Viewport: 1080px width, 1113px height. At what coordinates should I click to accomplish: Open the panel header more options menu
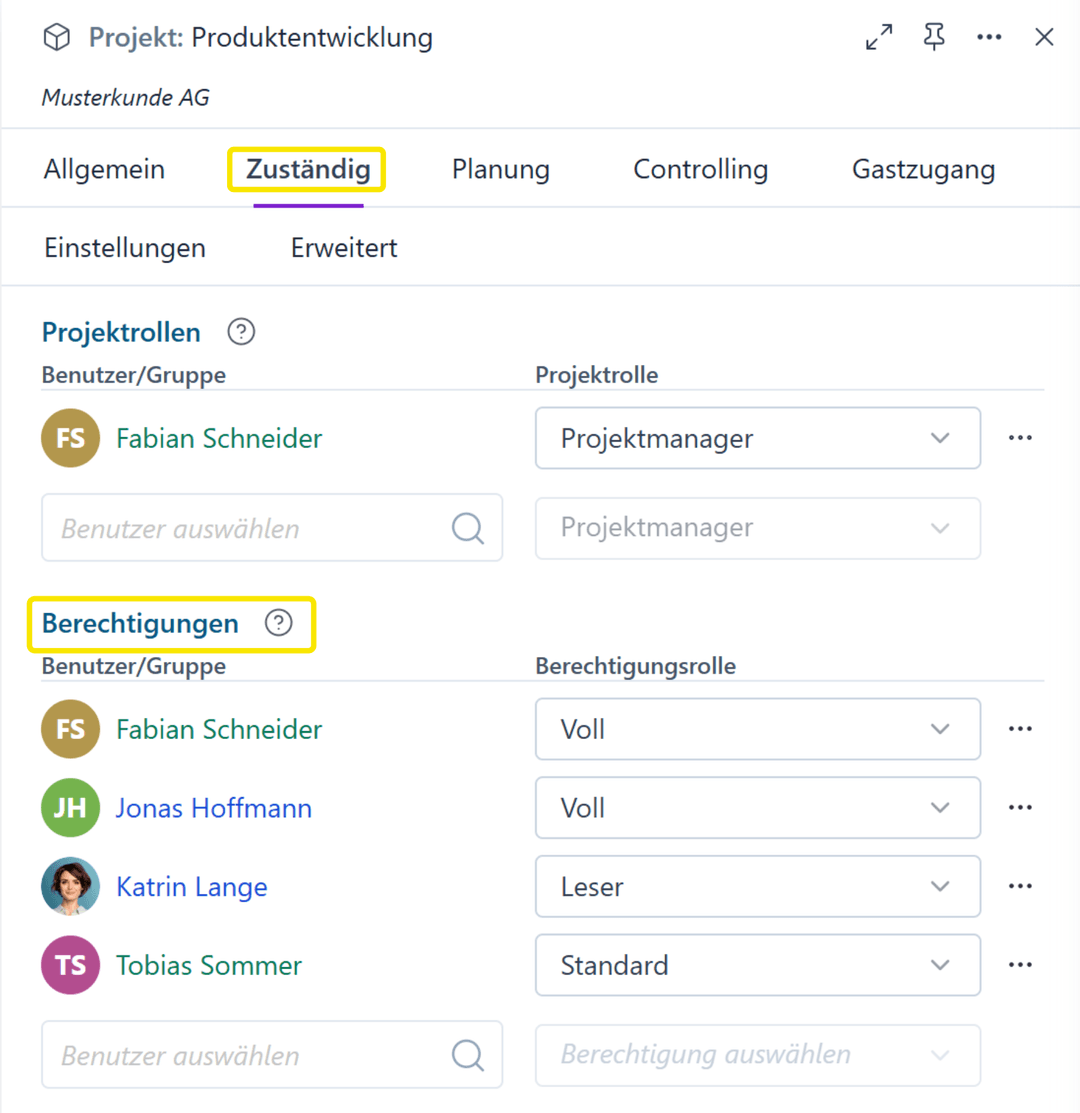[x=989, y=38]
